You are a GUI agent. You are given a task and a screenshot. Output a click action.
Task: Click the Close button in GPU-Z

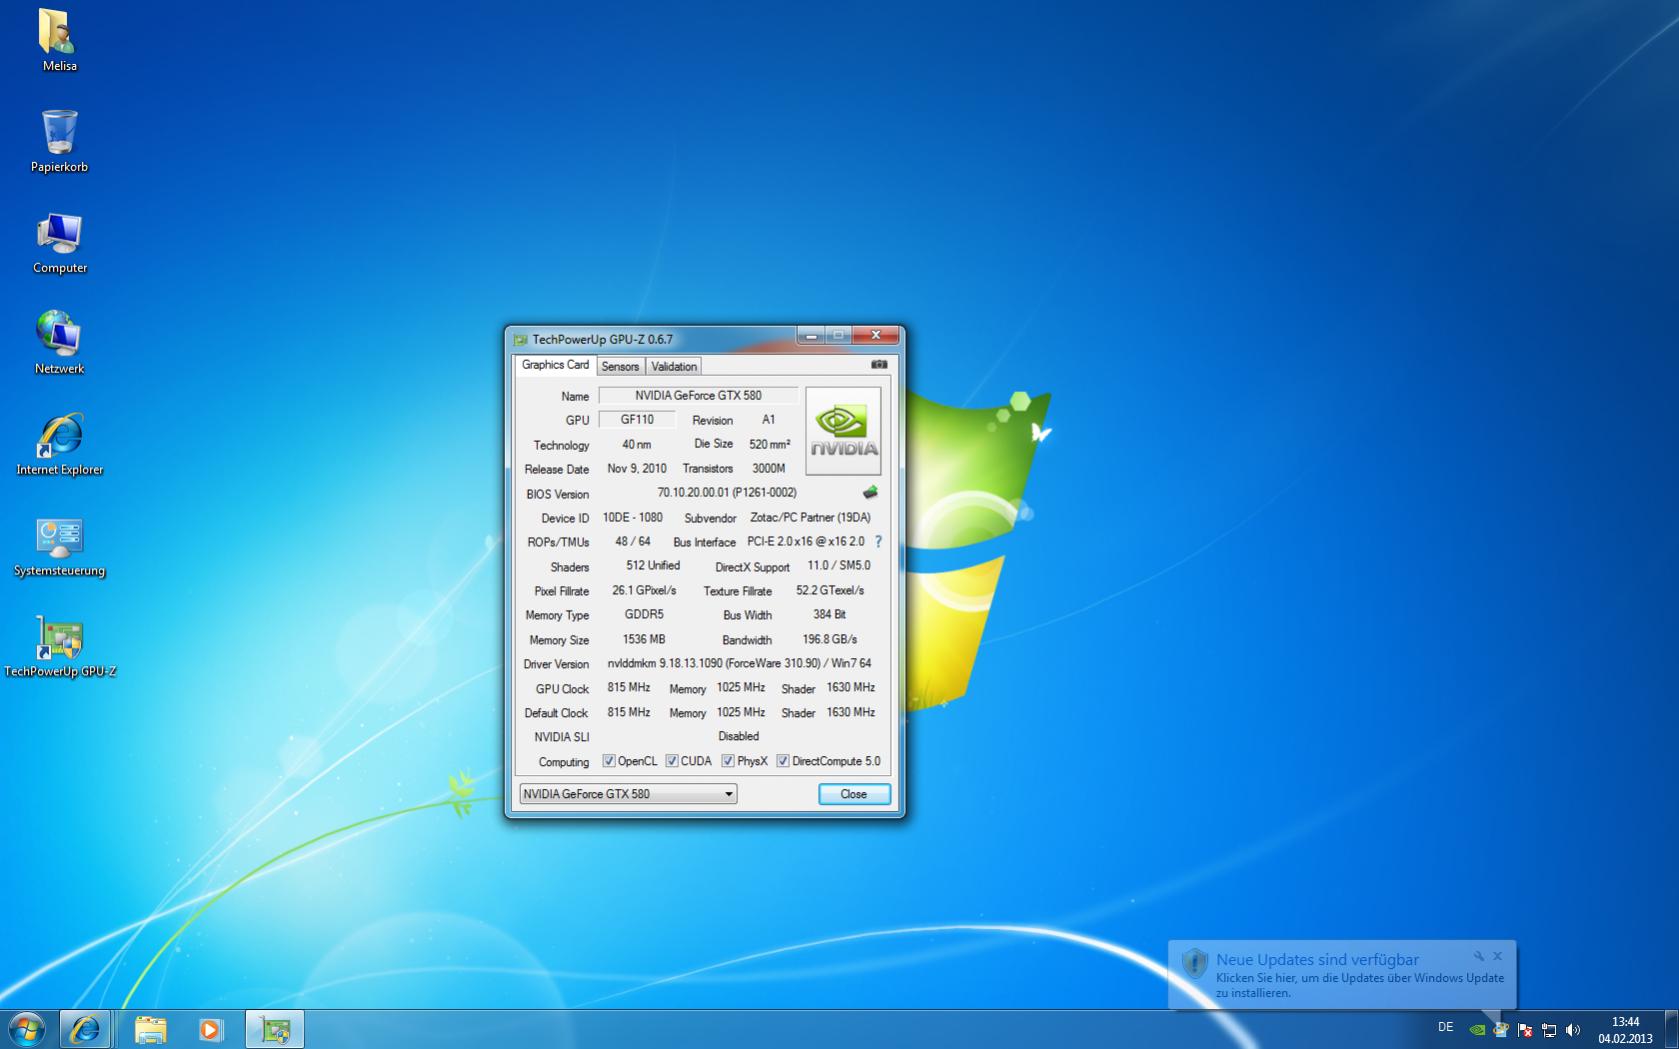(x=854, y=794)
